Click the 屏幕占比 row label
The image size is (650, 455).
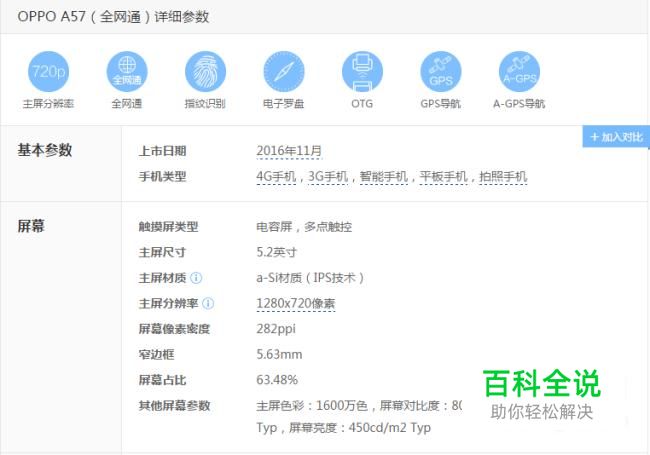click(x=162, y=380)
